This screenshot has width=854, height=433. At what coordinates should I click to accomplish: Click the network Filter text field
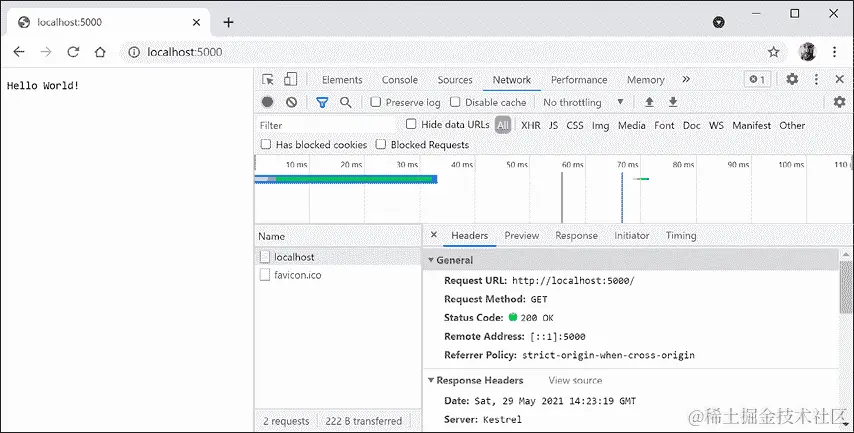pos(326,125)
